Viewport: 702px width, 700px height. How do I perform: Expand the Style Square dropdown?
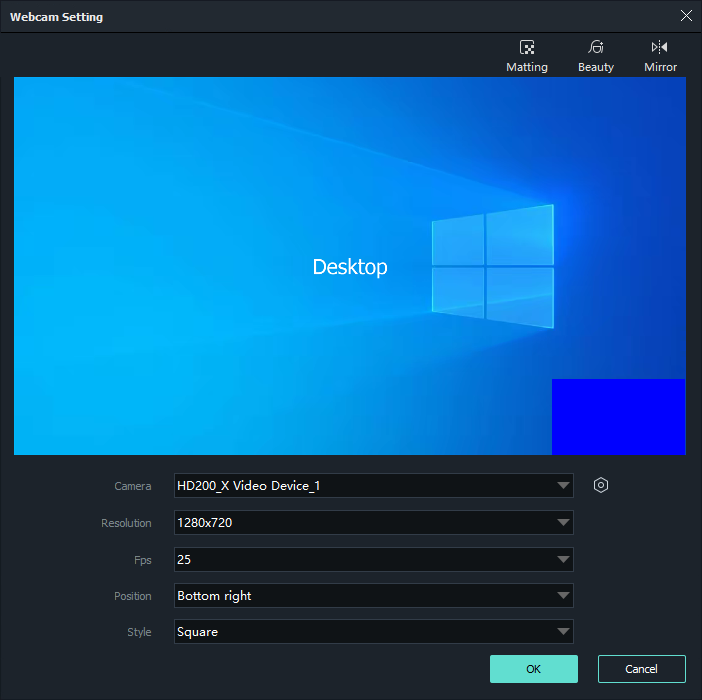[373, 632]
